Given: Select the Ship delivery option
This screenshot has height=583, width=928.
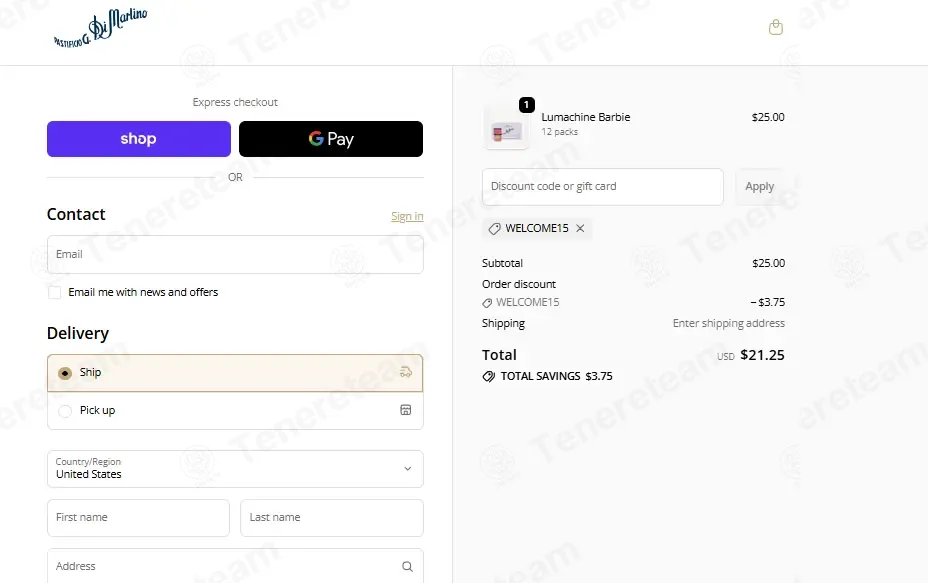Looking at the screenshot, I should tap(235, 373).
